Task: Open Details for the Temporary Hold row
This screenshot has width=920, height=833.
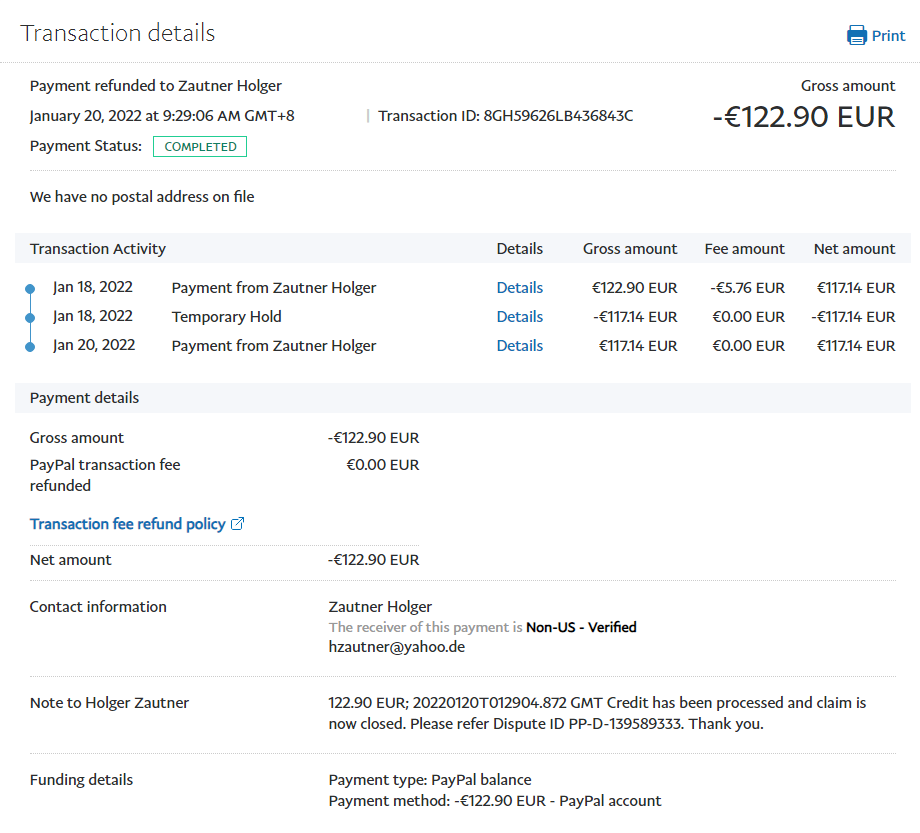Action: (x=519, y=317)
